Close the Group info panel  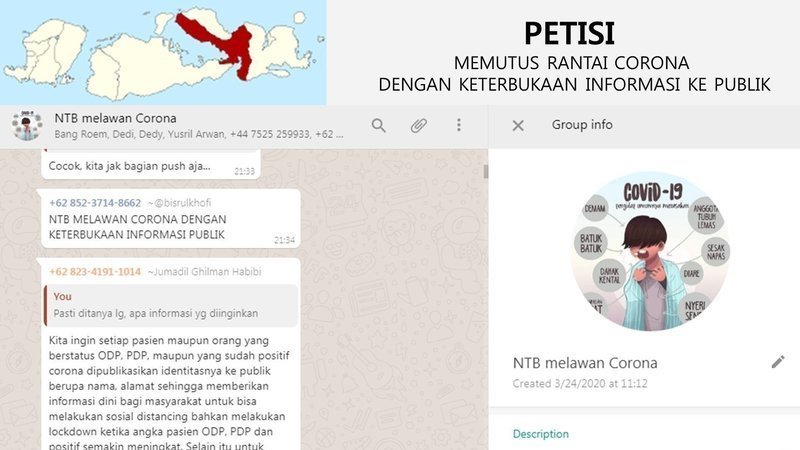coord(518,126)
